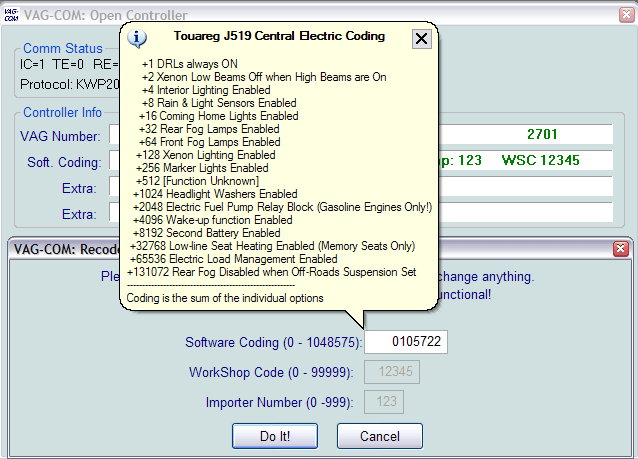
Task: Click '+32 Rear Fog Lamps Enabled' line
Action: pos(209,129)
